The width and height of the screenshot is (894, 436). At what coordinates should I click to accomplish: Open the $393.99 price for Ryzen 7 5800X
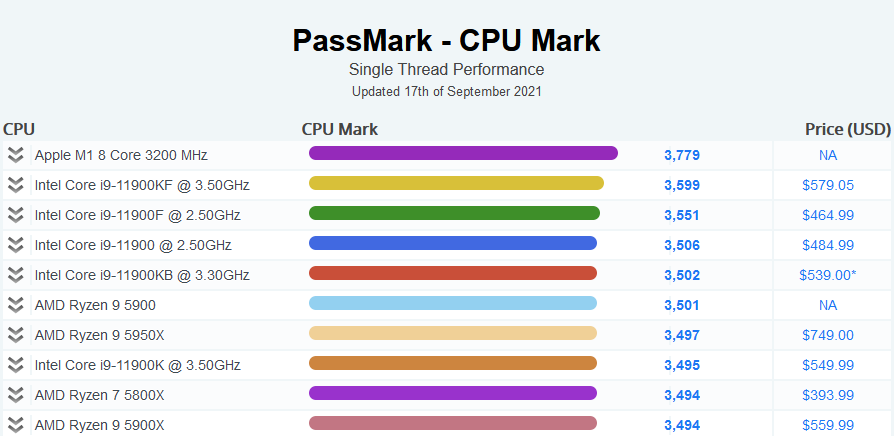point(827,395)
